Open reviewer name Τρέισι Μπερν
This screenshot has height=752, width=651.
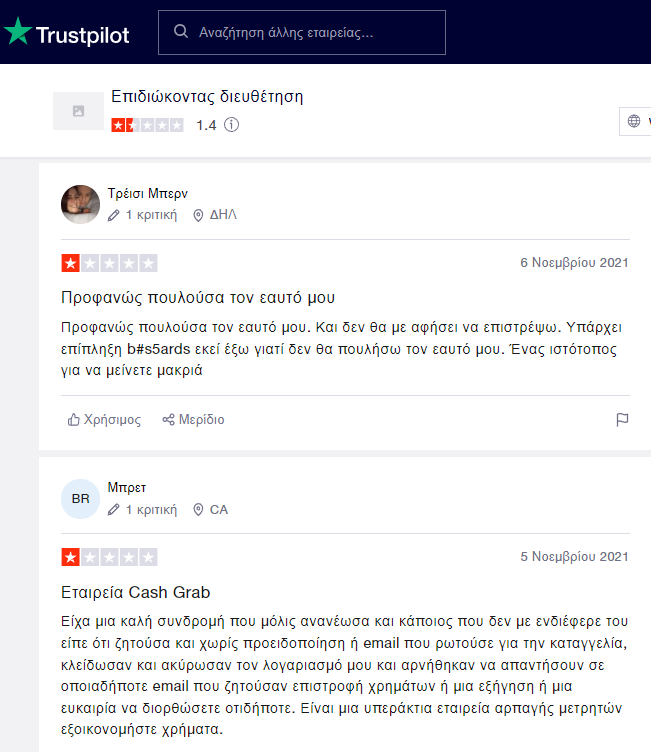coord(148,193)
